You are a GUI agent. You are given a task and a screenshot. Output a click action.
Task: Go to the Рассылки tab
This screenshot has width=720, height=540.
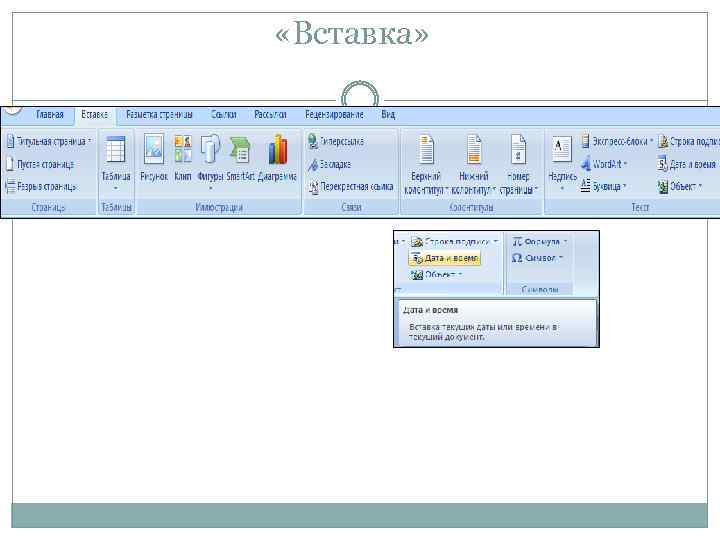(270, 115)
